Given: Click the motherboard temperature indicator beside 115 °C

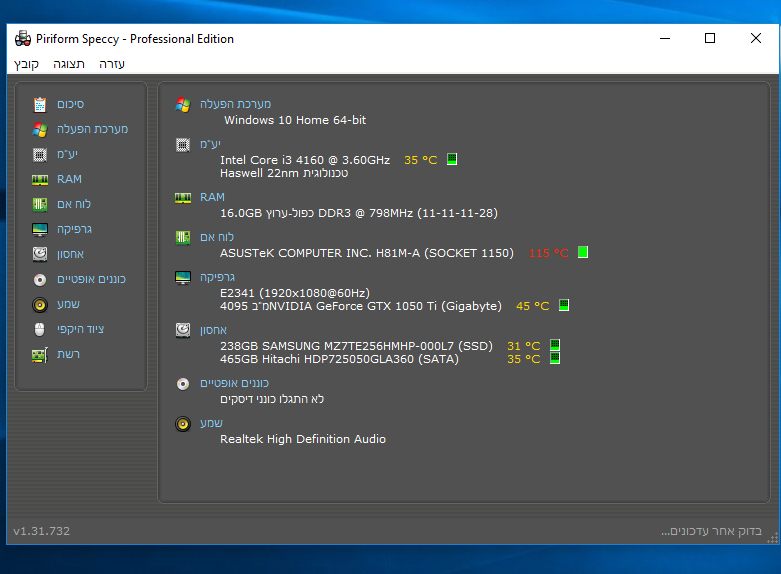Looking at the screenshot, I should tap(583, 252).
